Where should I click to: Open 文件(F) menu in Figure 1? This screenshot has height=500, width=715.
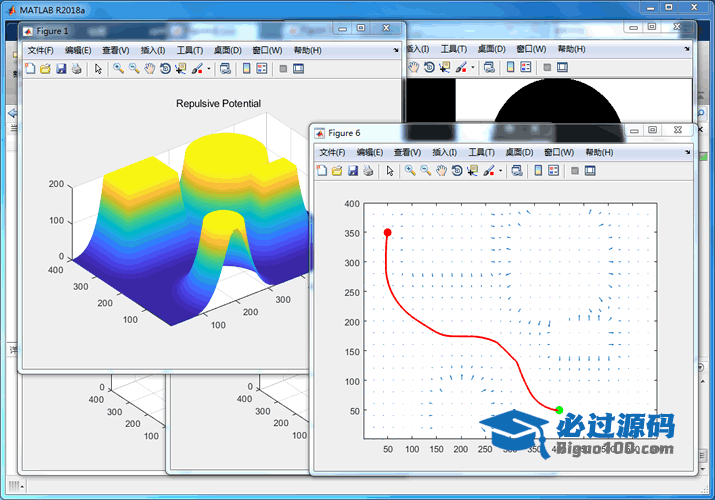(x=41, y=50)
